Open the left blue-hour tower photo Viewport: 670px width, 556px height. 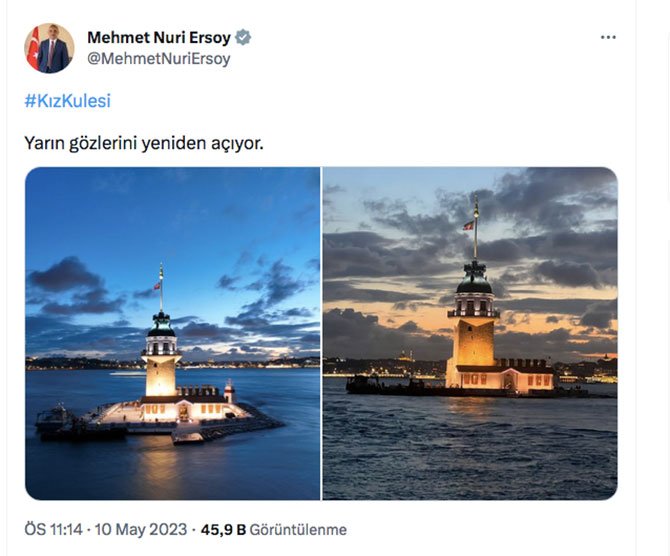point(172,333)
